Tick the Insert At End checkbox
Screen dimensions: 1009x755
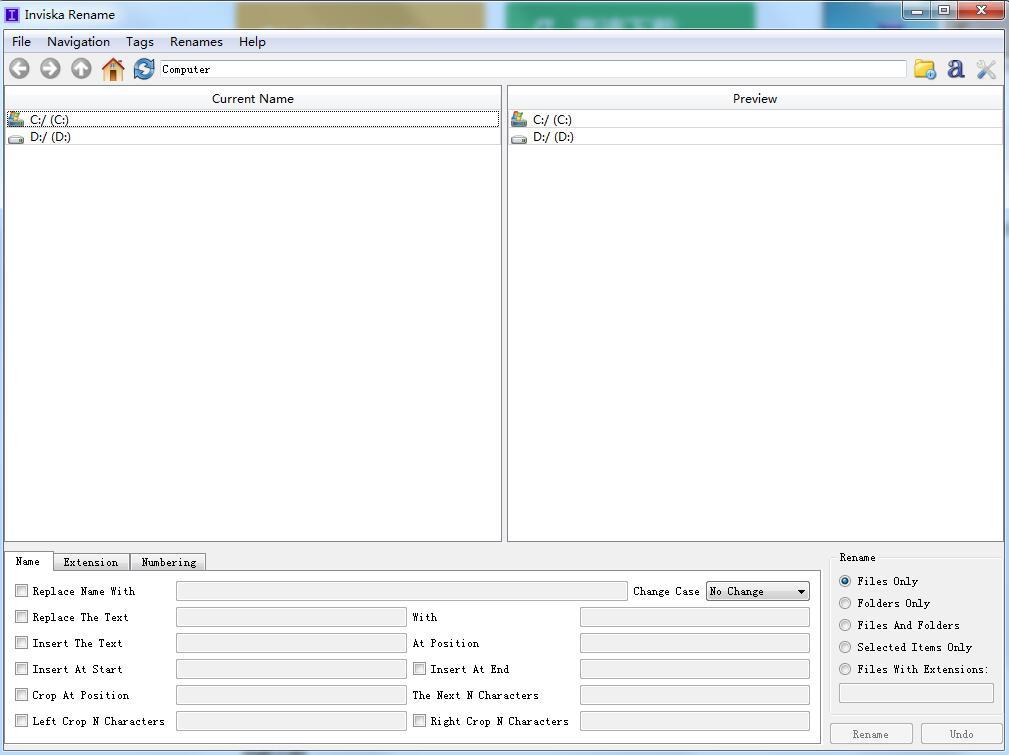point(420,669)
